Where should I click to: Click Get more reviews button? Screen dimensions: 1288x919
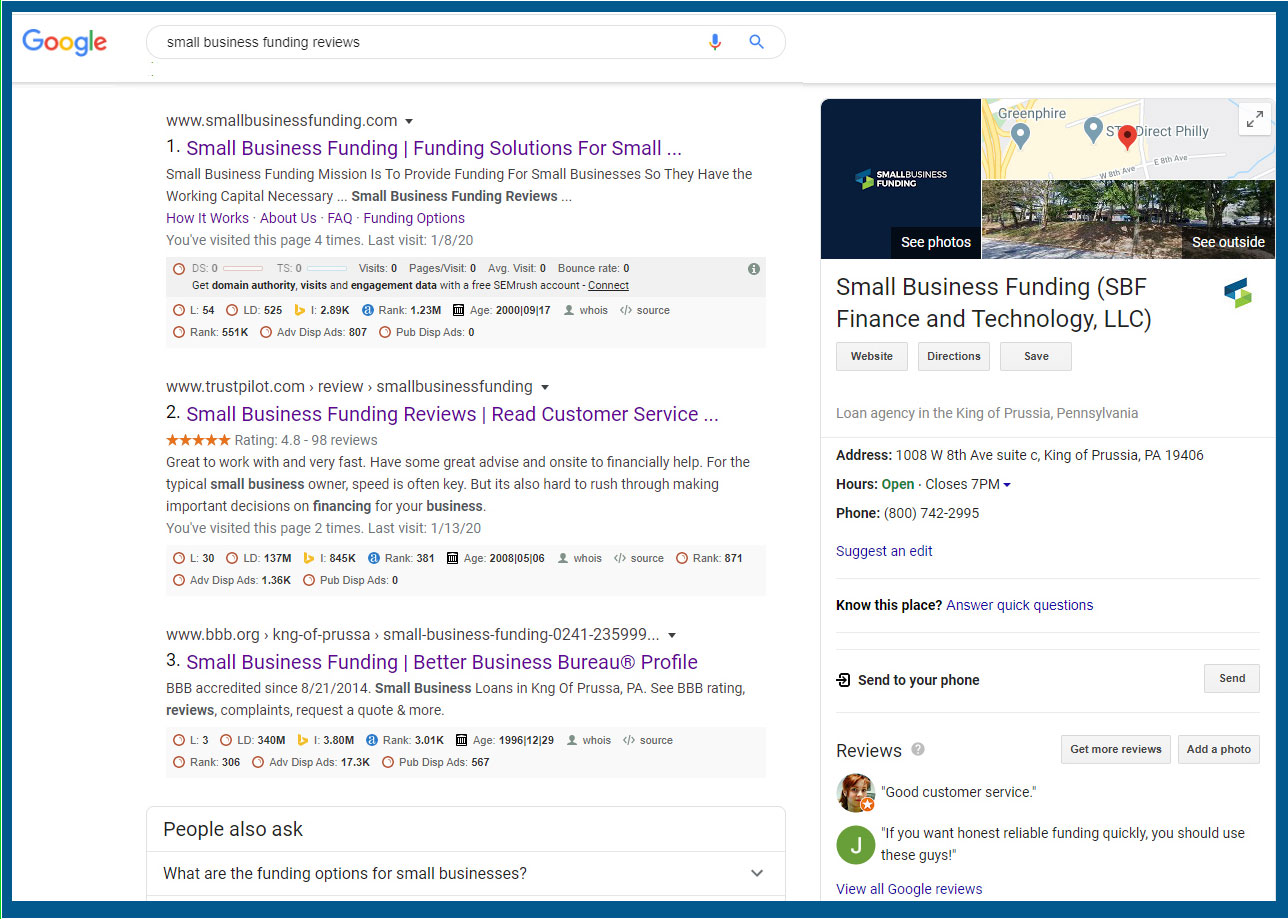point(1116,749)
